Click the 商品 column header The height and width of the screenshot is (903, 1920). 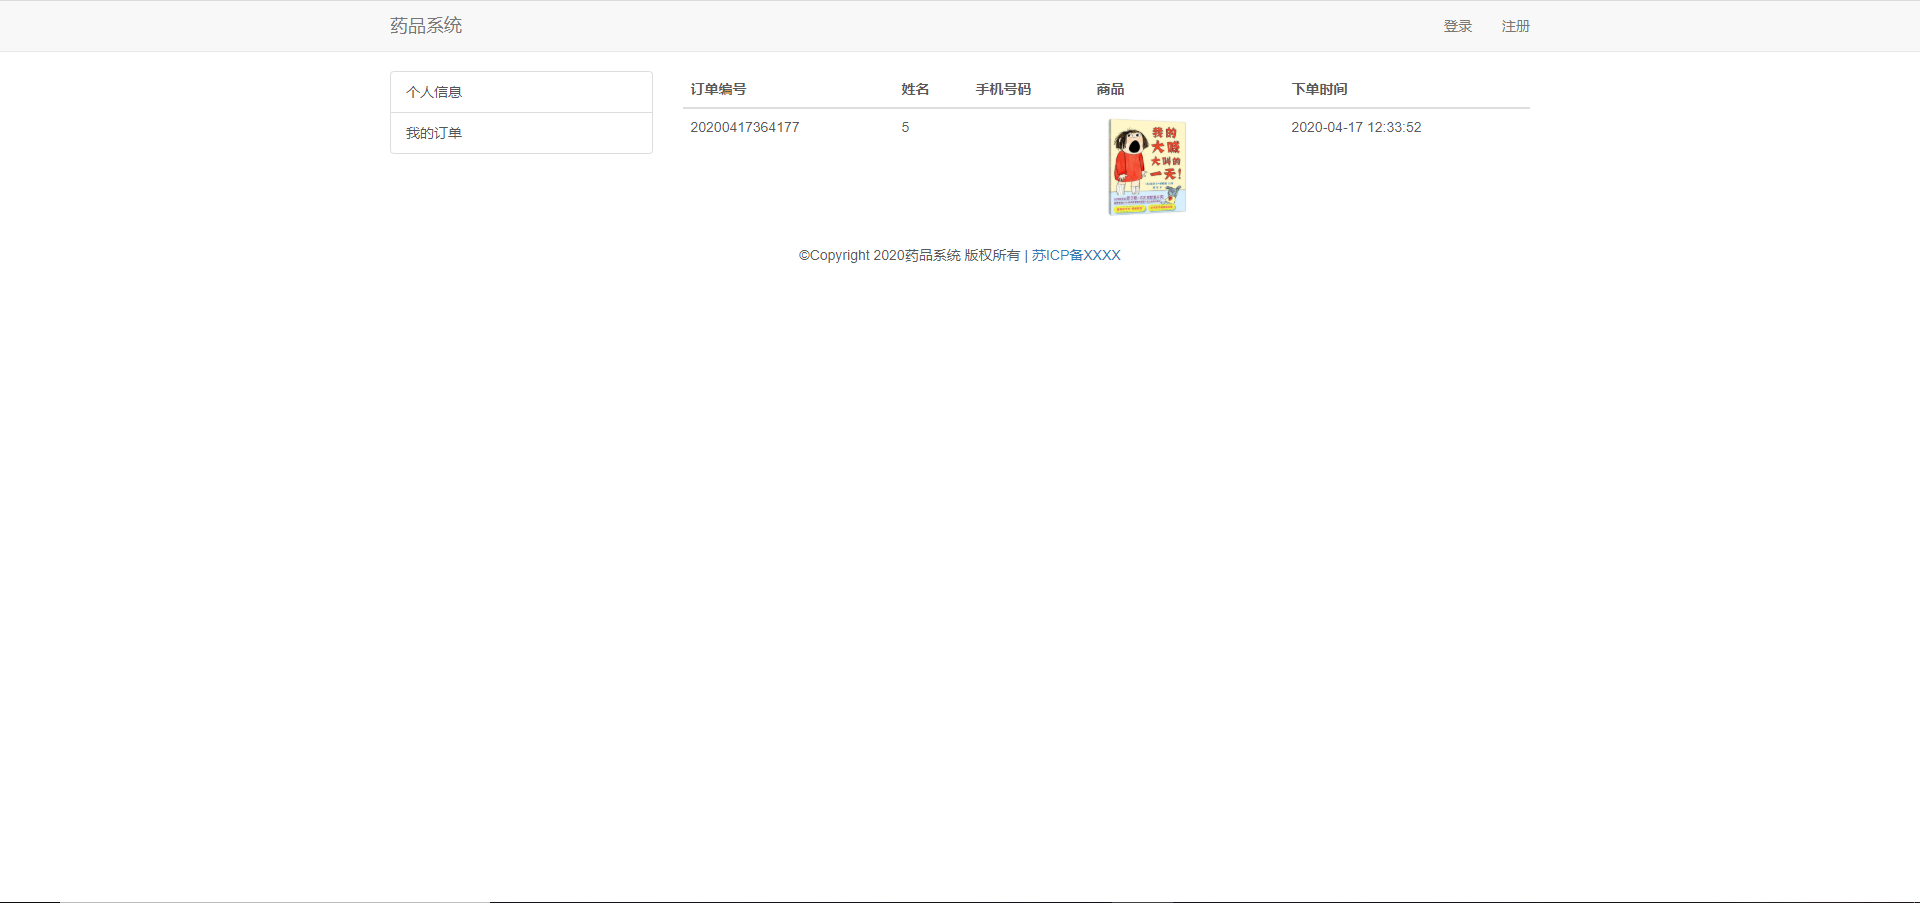1109,89
